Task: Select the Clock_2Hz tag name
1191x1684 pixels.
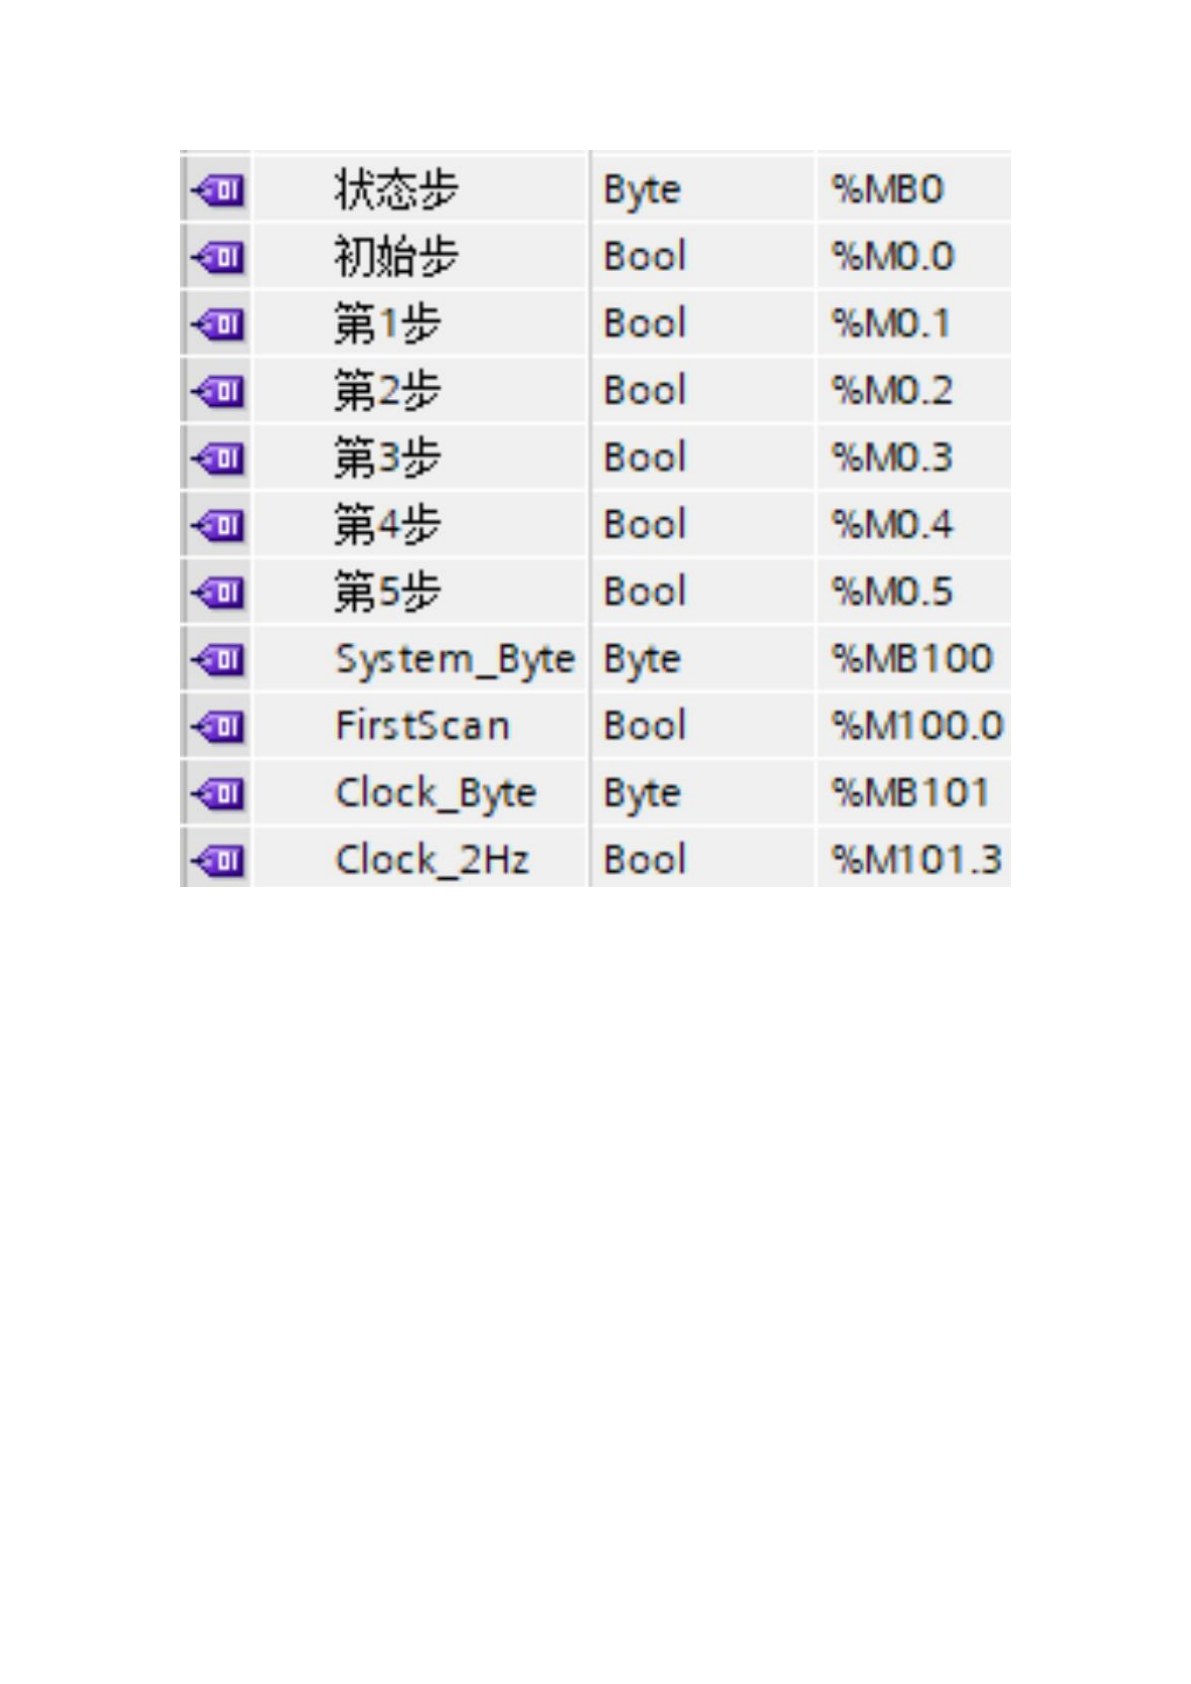Action: (x=432, y=861)
